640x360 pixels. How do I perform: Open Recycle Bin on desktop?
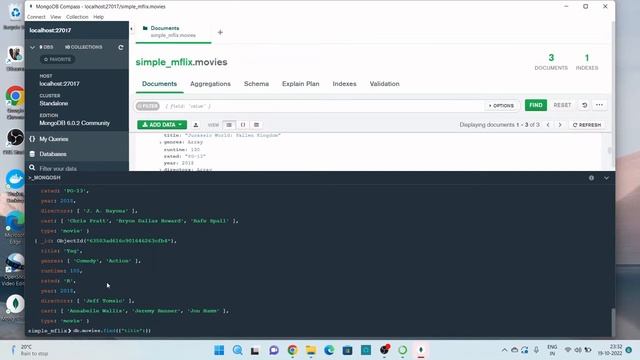pos(15,16)
